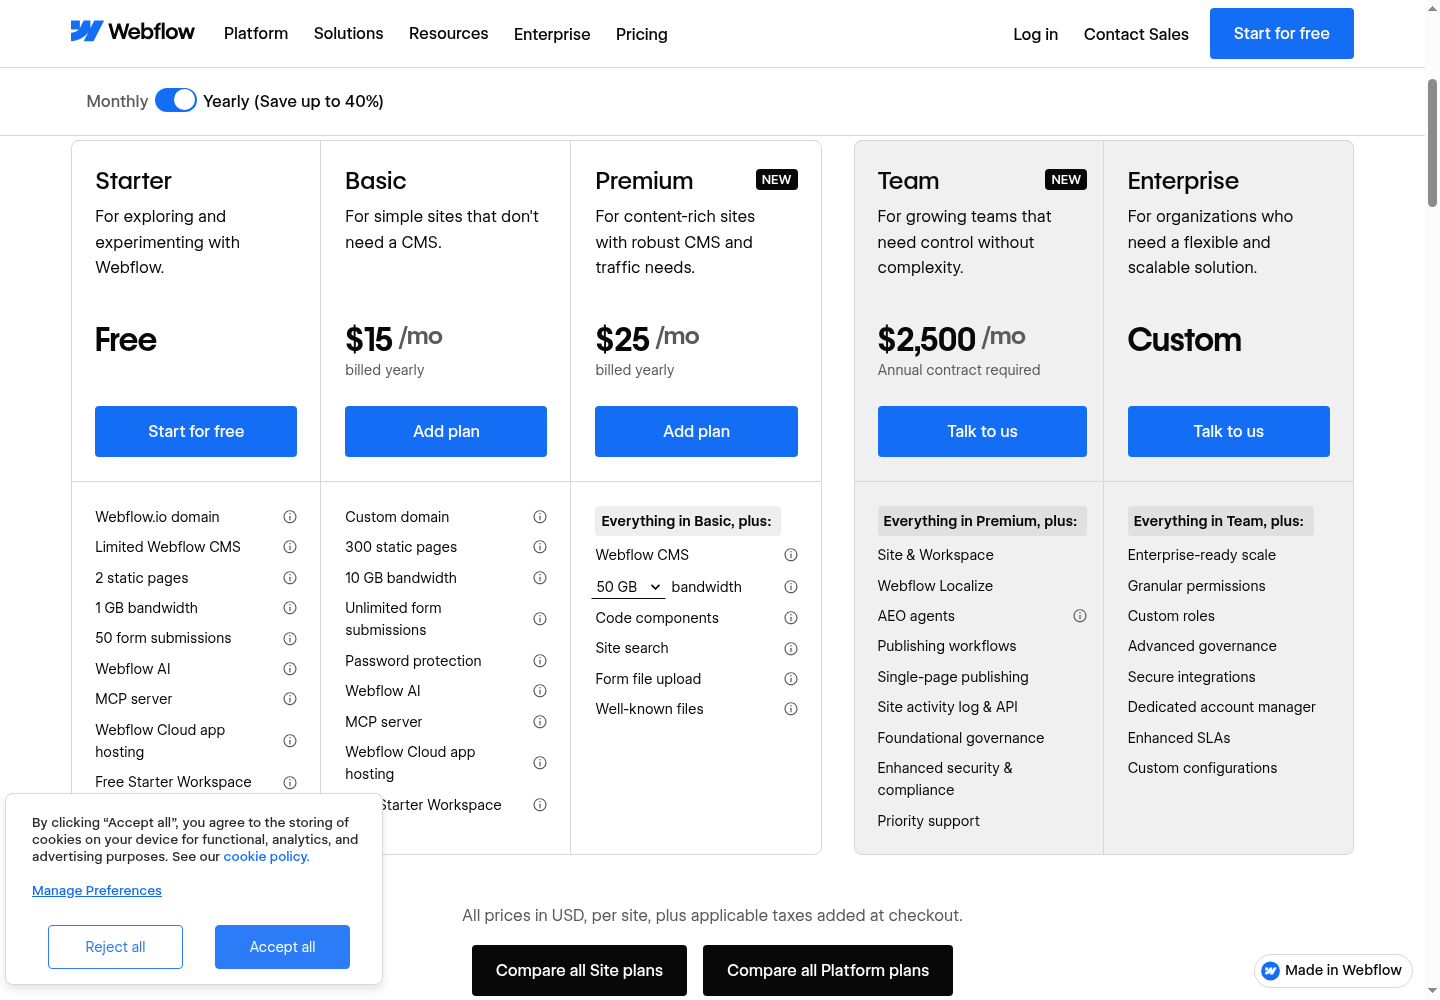
Task: Click the page vertical scrollbar
Action: coord(1432,143)
